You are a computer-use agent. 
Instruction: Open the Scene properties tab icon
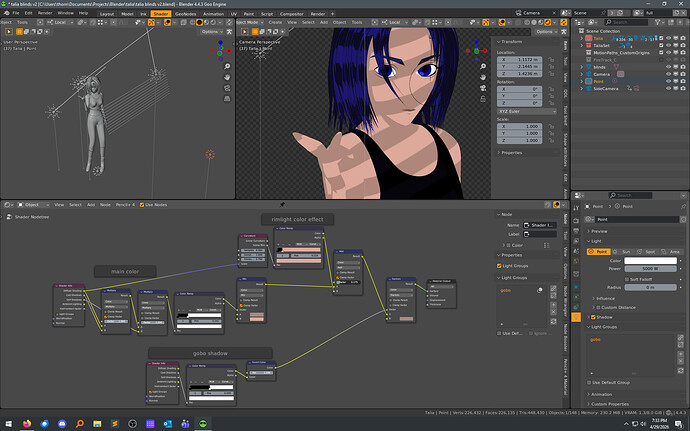pyautogui.click(x=576, y=251)
